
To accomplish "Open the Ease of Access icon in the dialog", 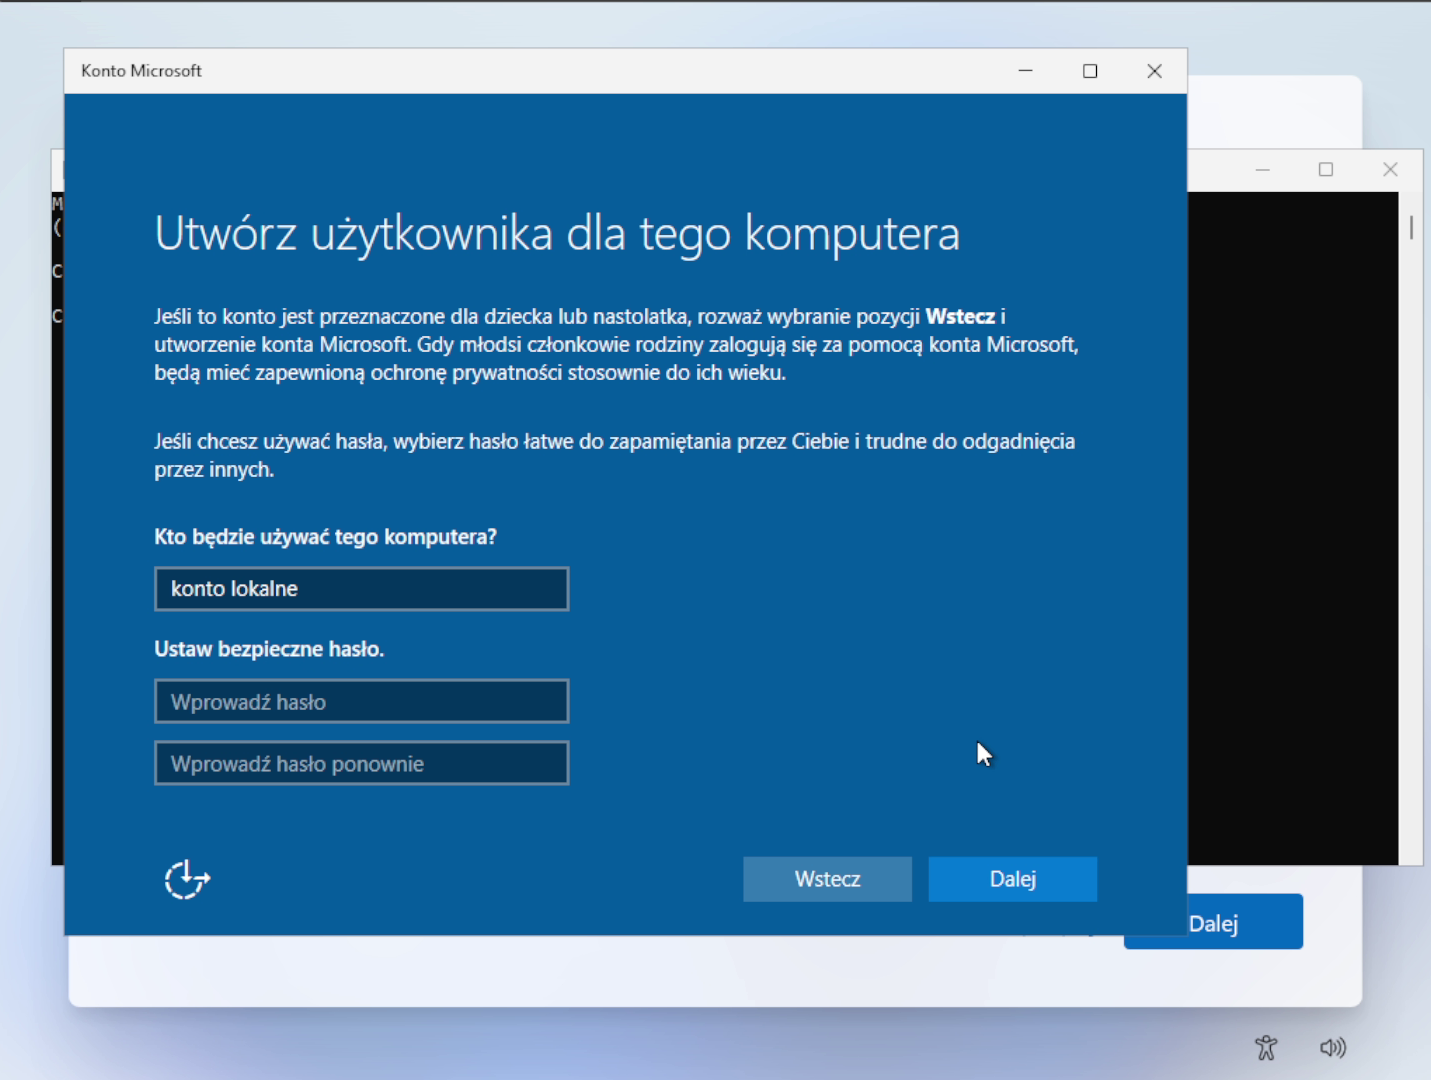I will [187, 880].
